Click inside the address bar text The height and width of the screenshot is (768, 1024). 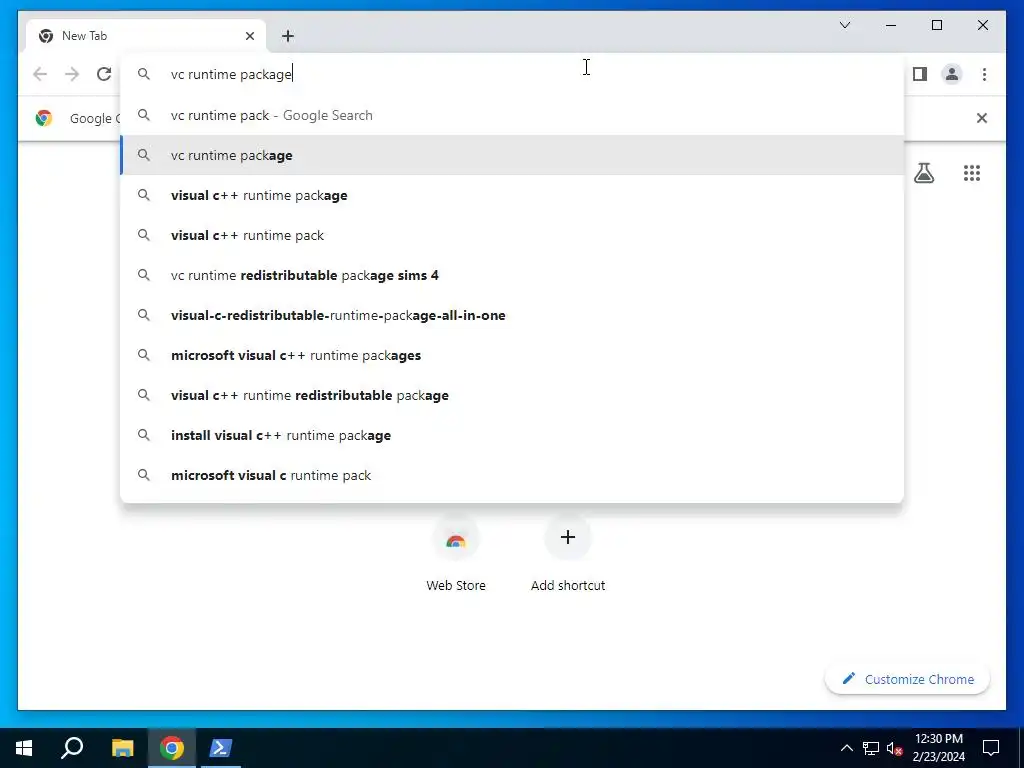(231, 74)
